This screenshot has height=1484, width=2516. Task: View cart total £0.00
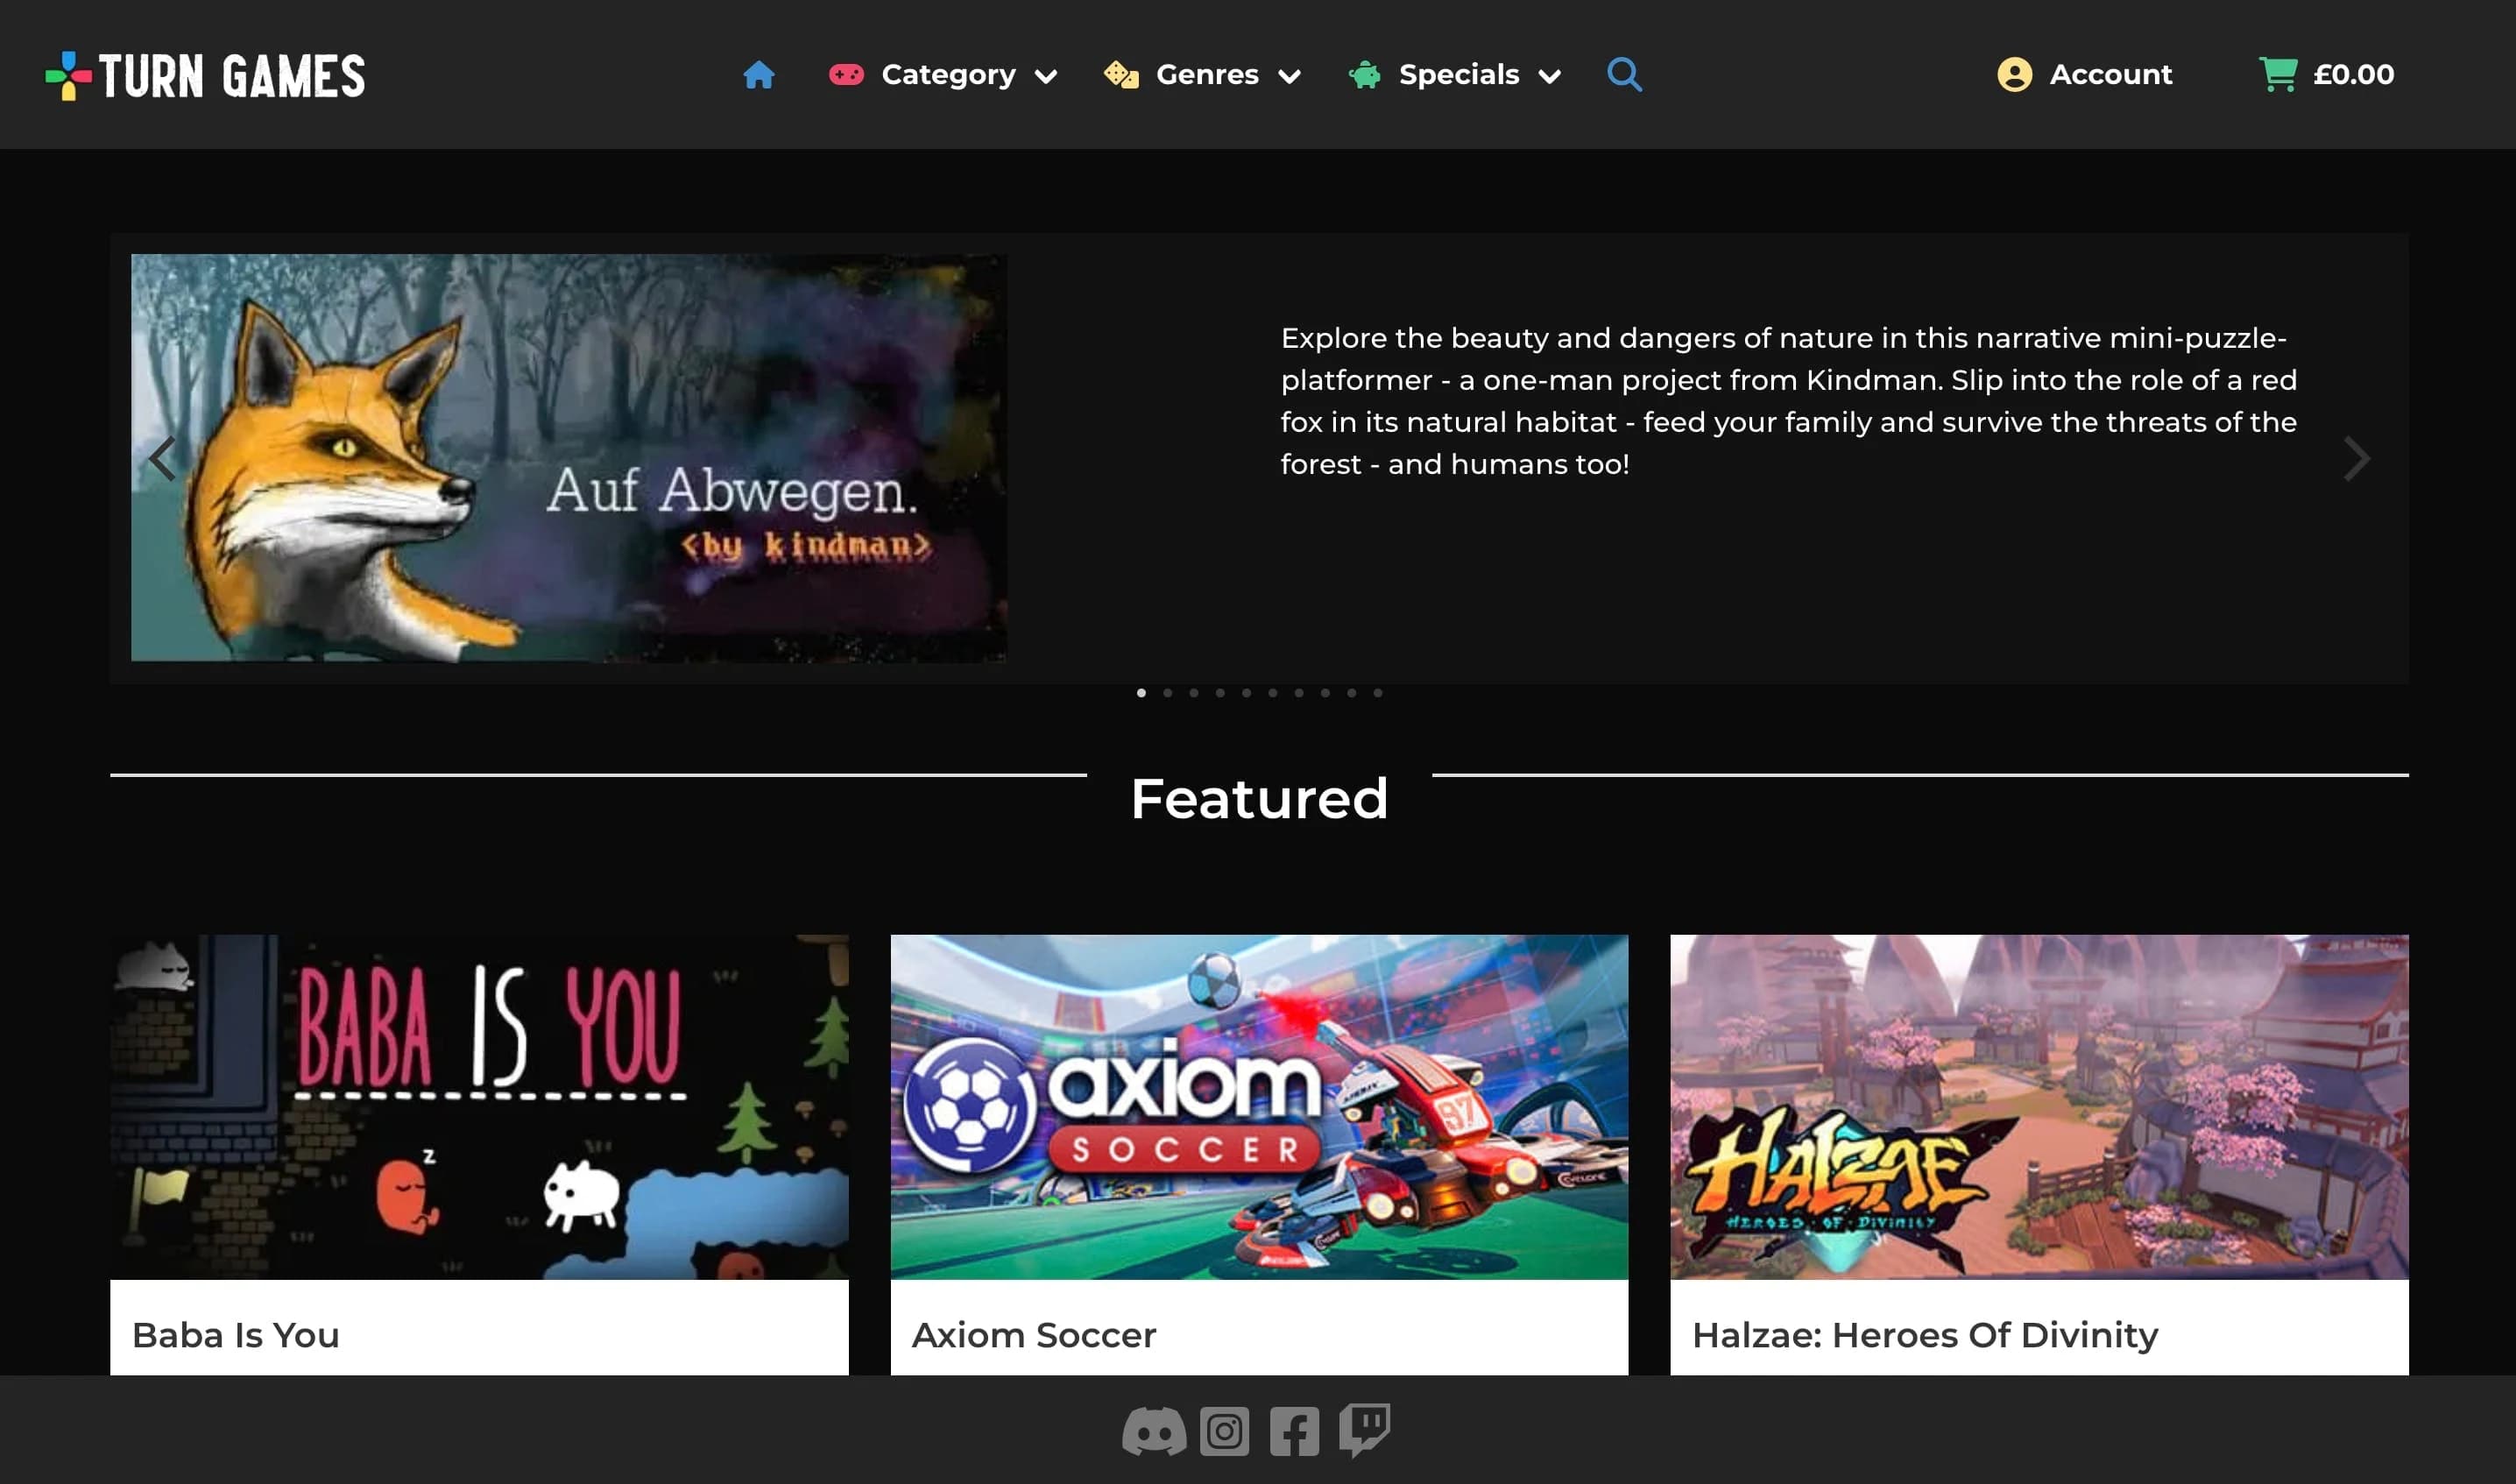tap(2353, 75)
